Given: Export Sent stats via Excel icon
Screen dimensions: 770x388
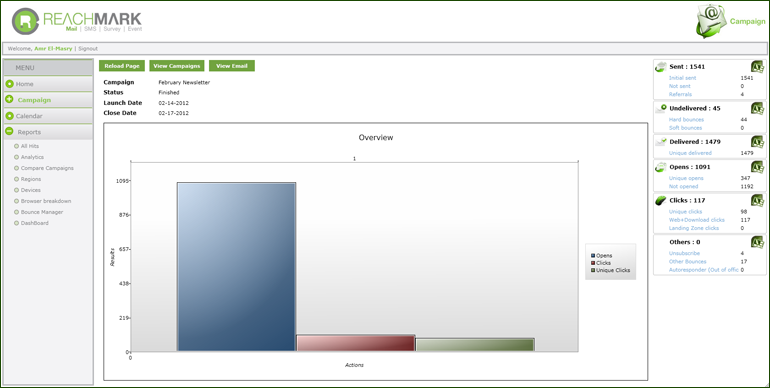Looking at the screenshot, I should pos(757,67).
